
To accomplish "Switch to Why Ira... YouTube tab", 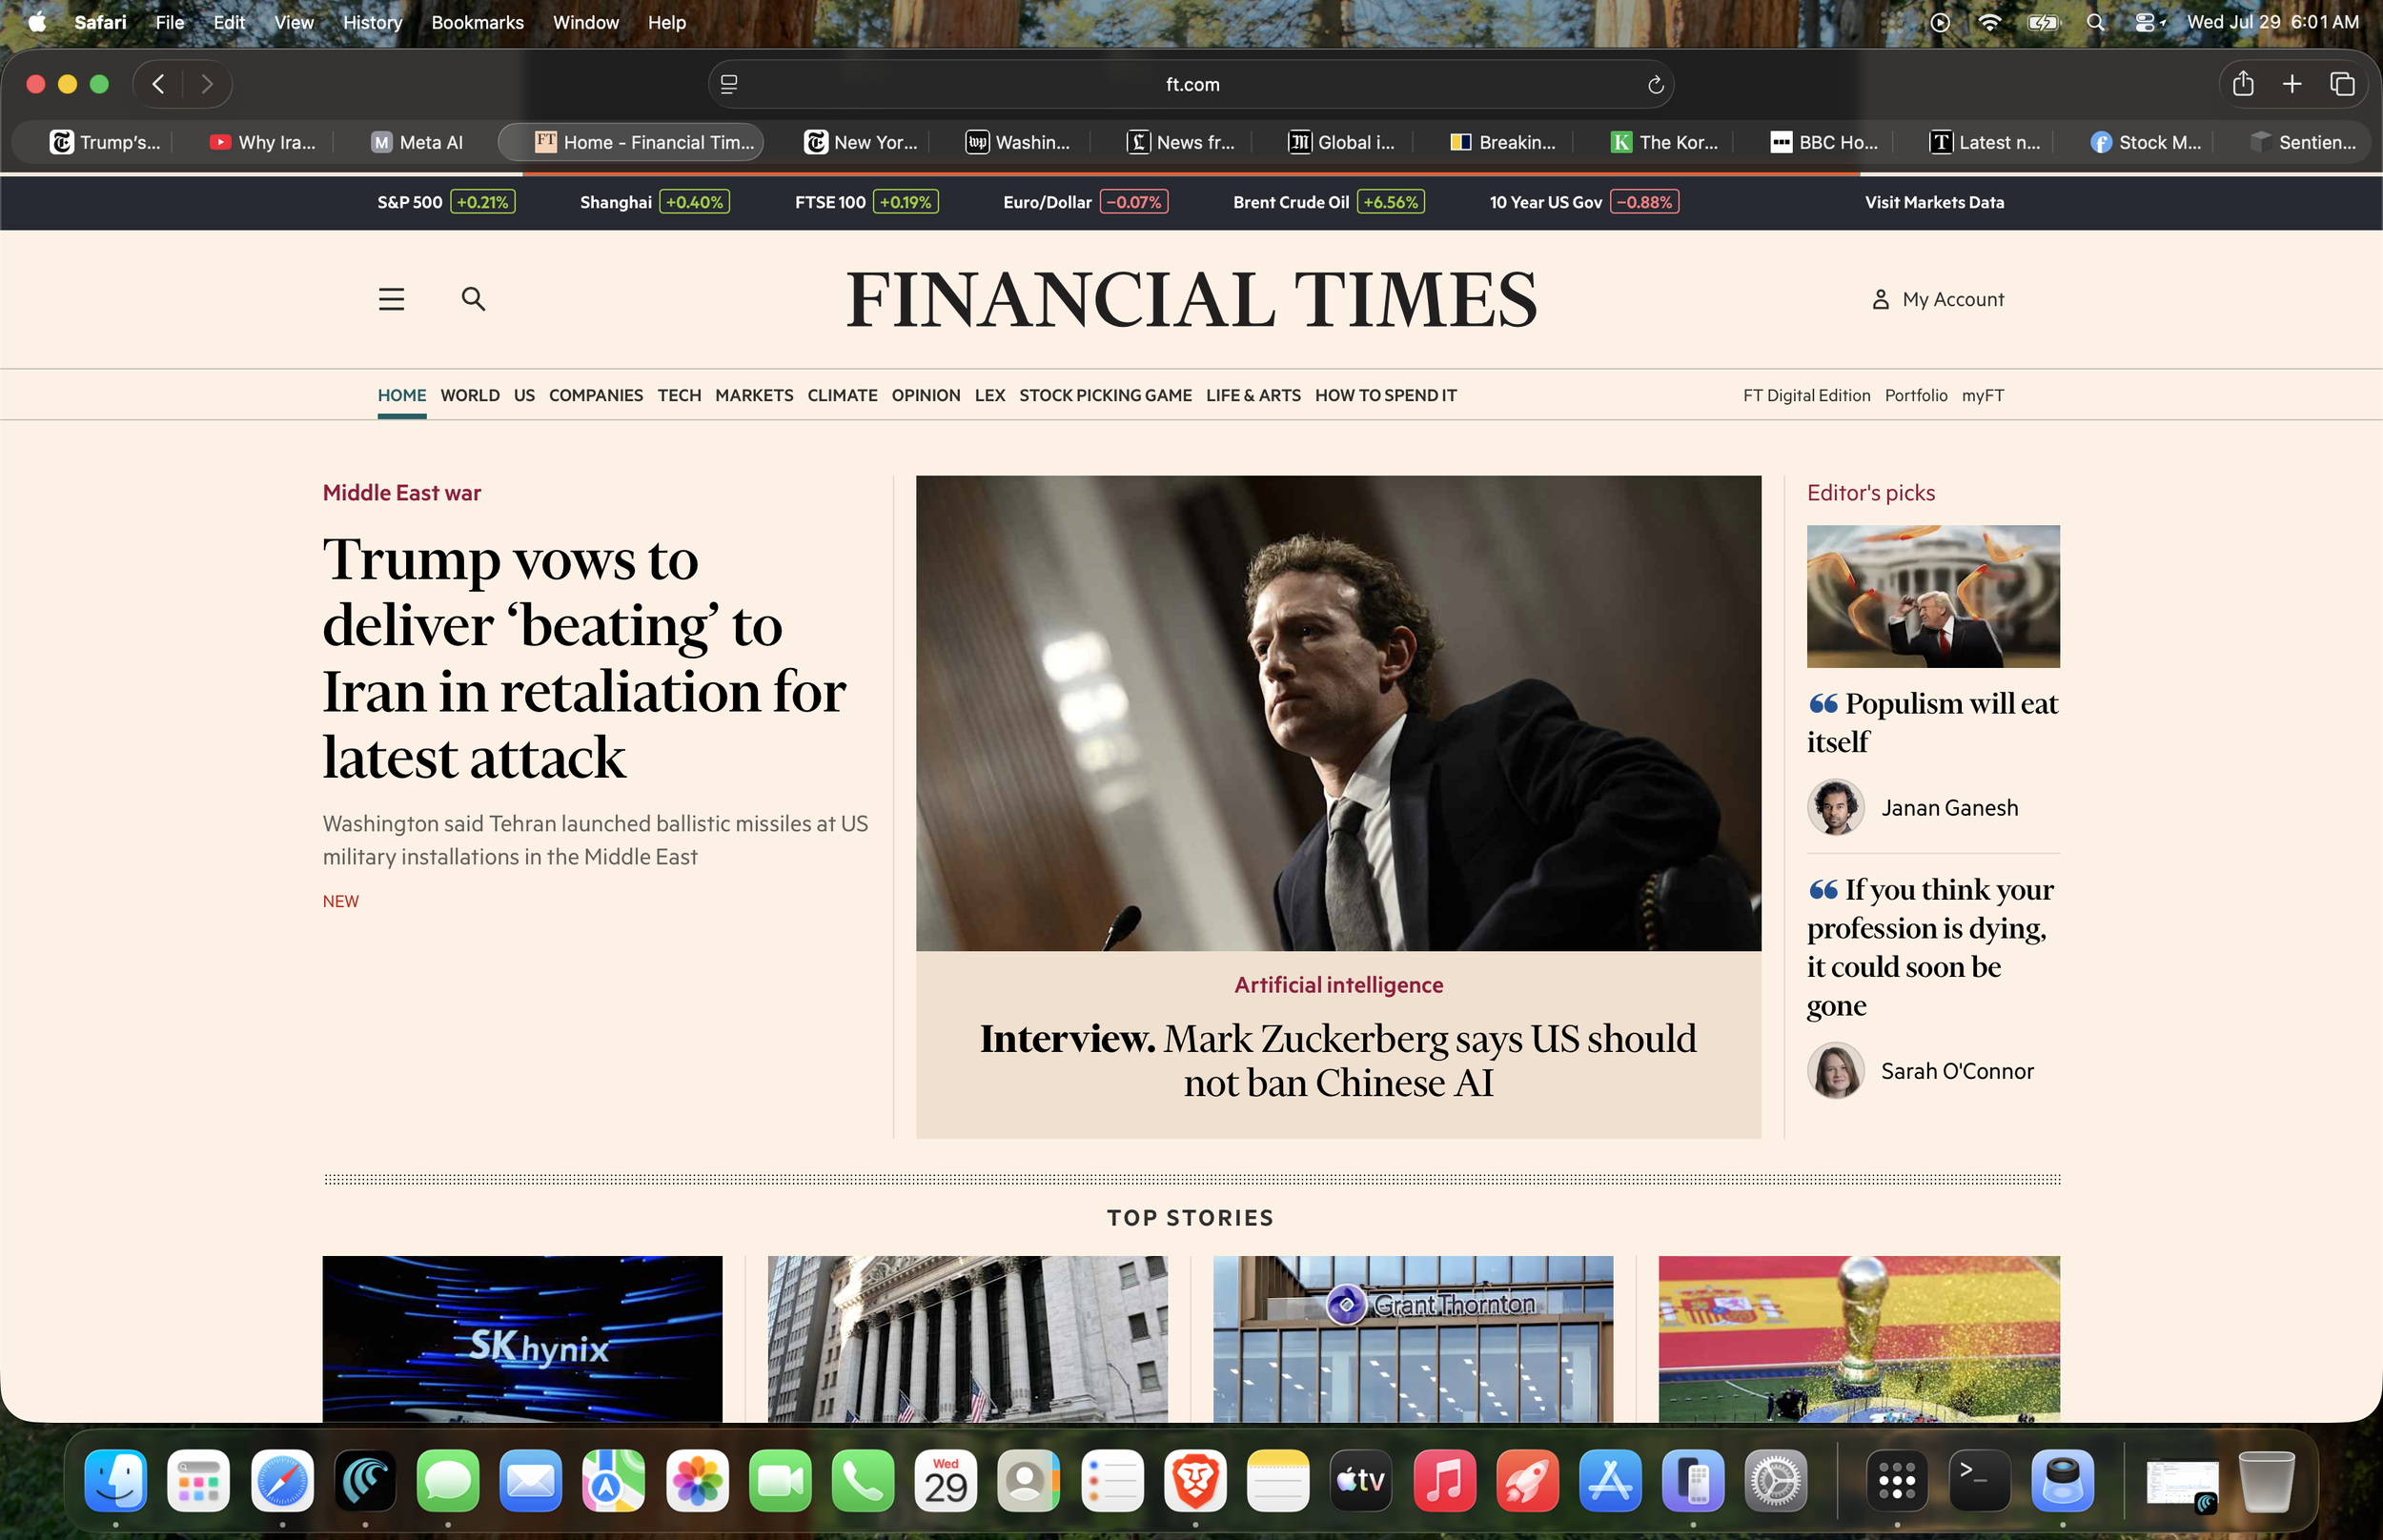I will pyautogui.click(x=262, y=142).
